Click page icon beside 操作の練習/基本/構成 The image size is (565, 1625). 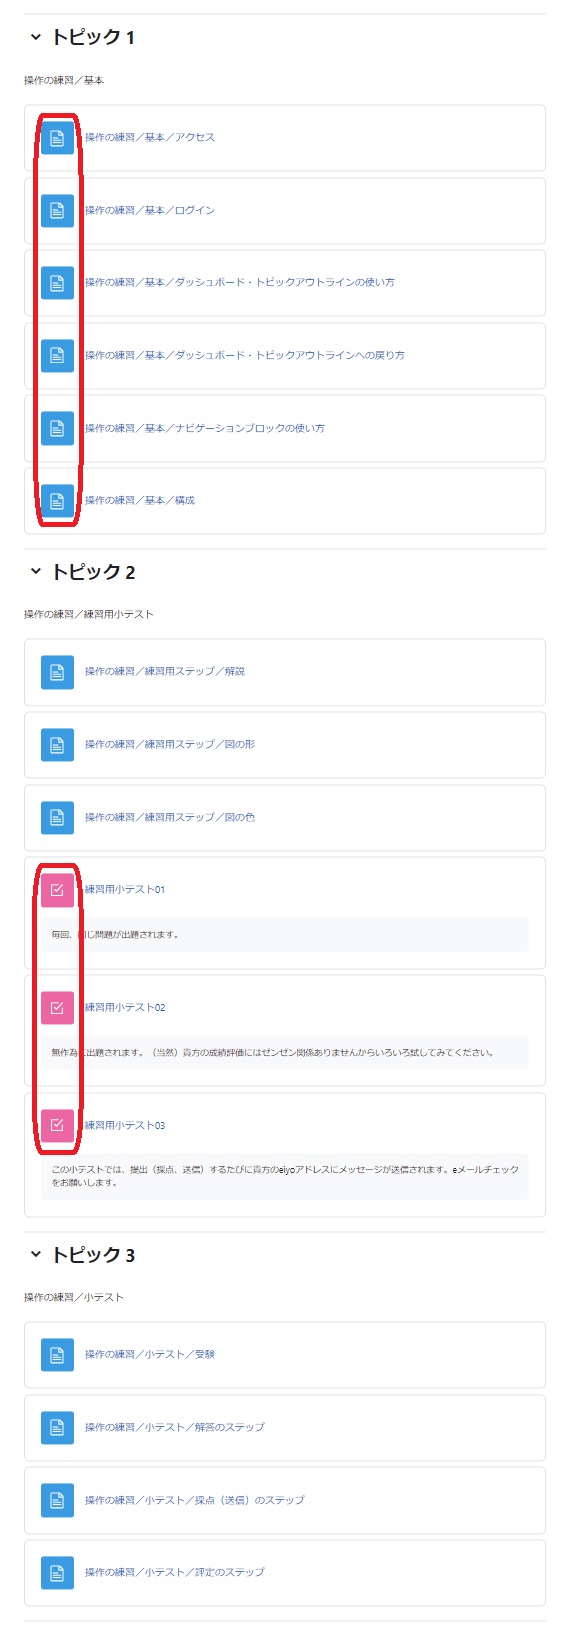click(57, 501)
